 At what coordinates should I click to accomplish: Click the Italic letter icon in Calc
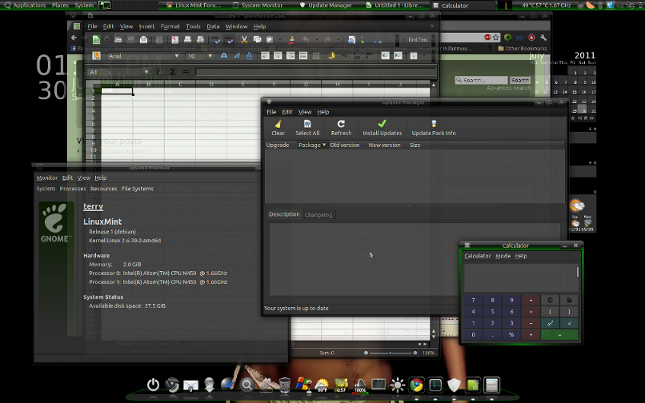point(237,56)
